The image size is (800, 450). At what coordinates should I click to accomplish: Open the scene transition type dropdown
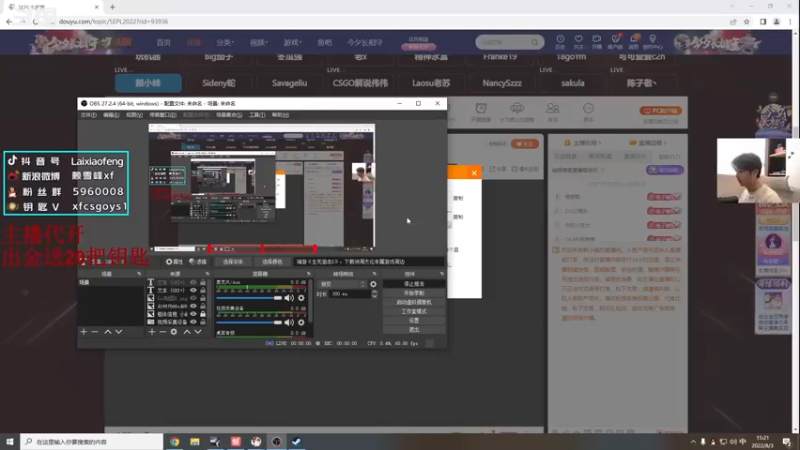coord(342,284)
